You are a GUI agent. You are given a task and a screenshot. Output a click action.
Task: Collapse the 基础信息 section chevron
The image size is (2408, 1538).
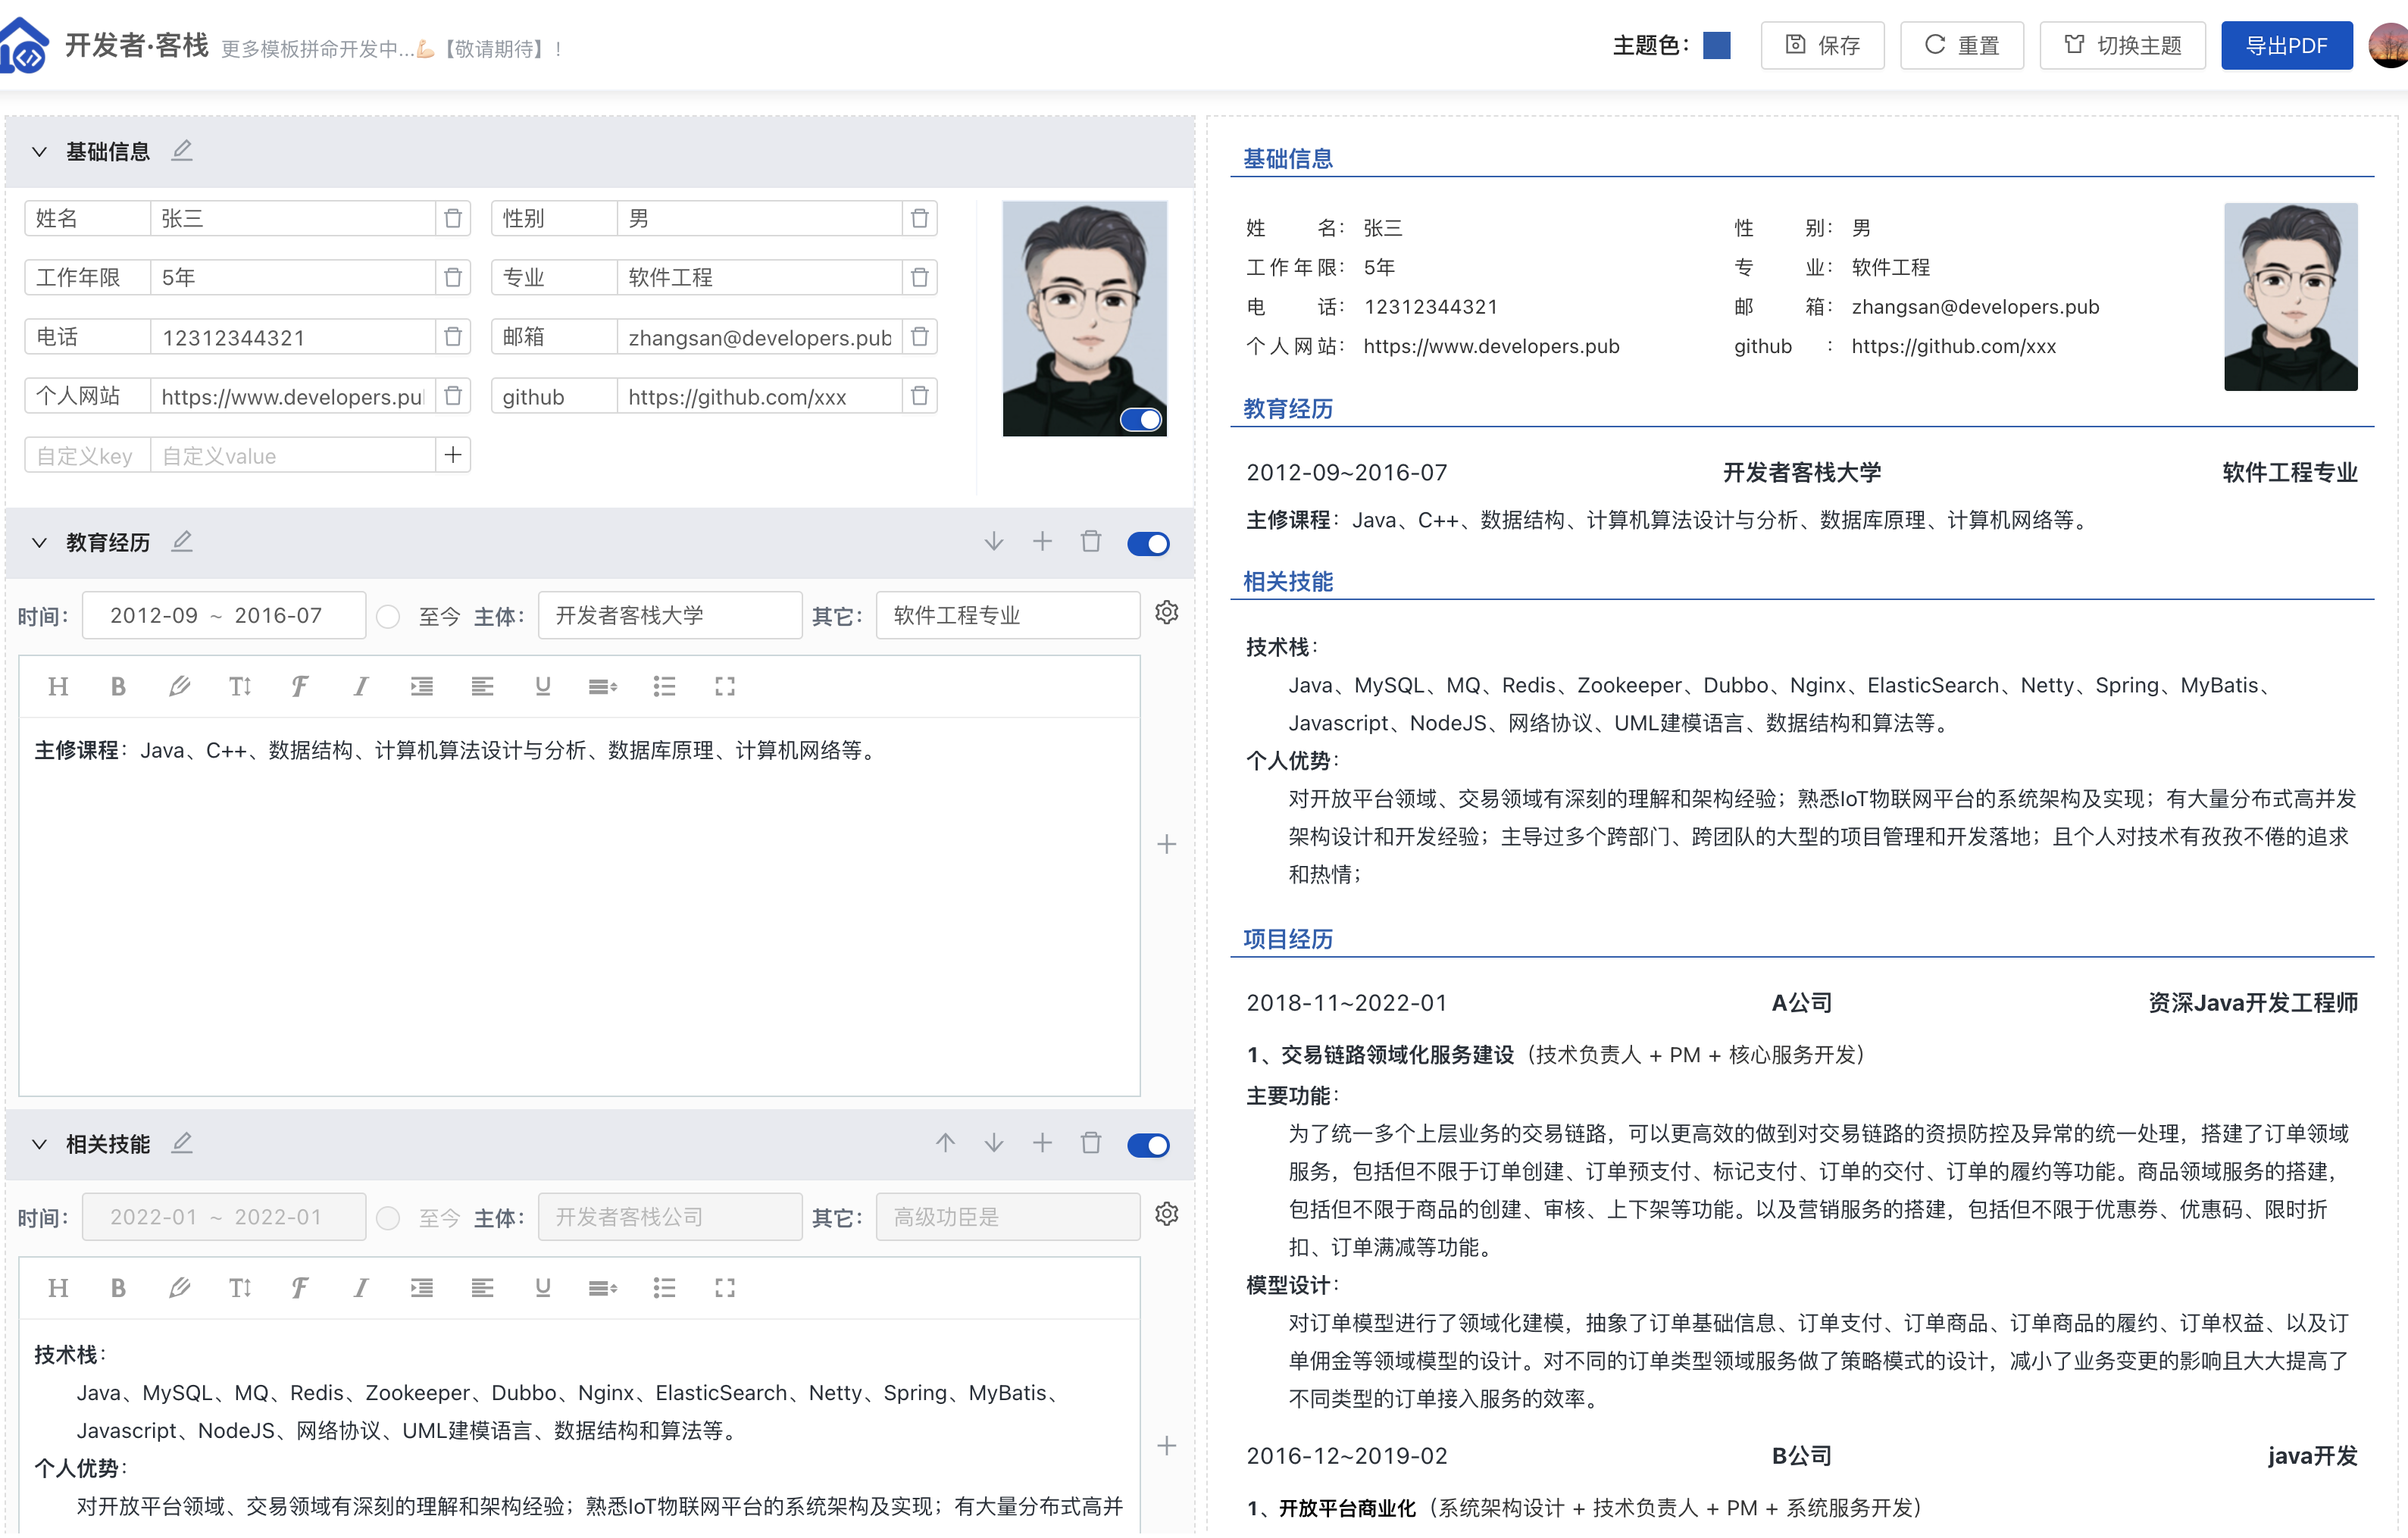tap(39, 152)
